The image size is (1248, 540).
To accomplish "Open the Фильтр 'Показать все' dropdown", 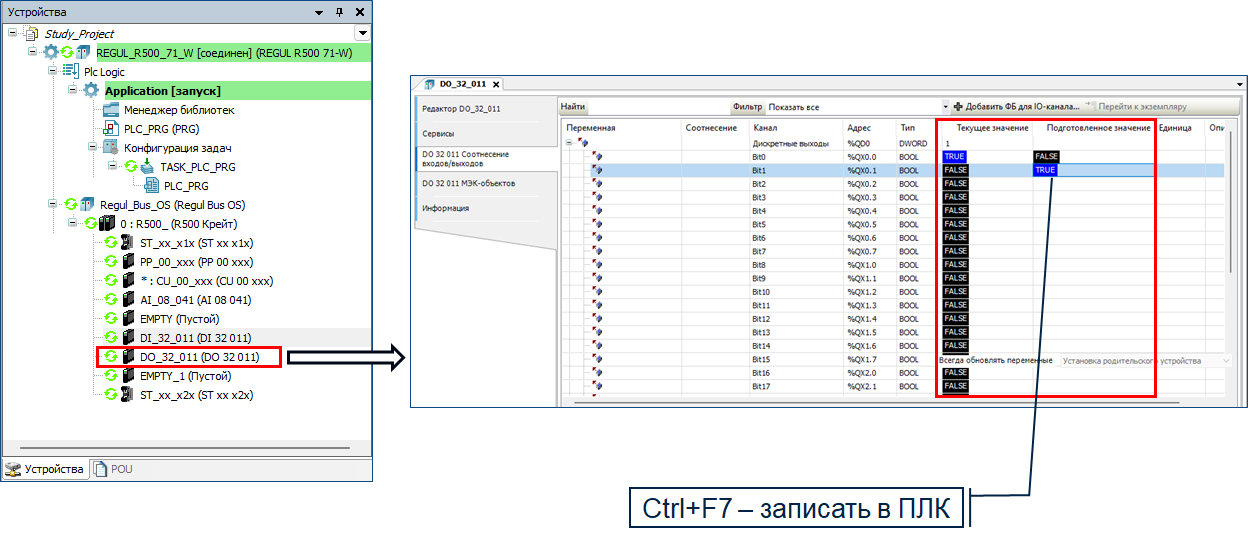I will [x=946, y=107].
